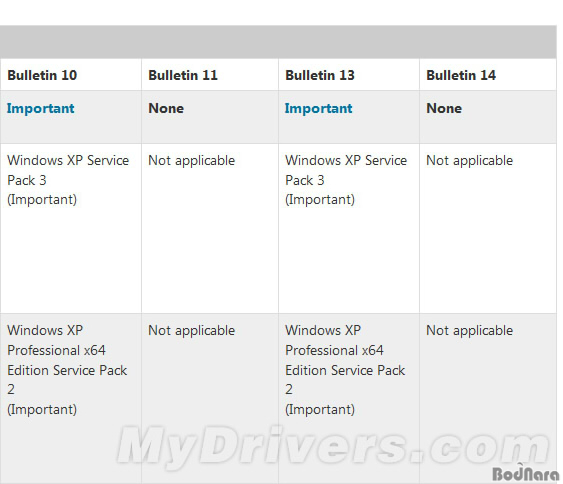563x484 pixels.
Task: Click the MyDrivers.com watermark
Action: pos(333,446)
